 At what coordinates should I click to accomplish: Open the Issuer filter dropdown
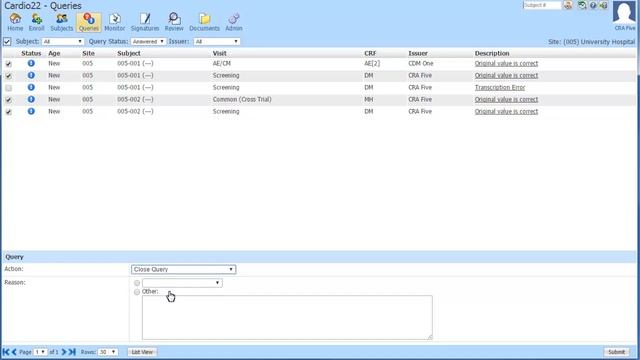pos(216,42)
